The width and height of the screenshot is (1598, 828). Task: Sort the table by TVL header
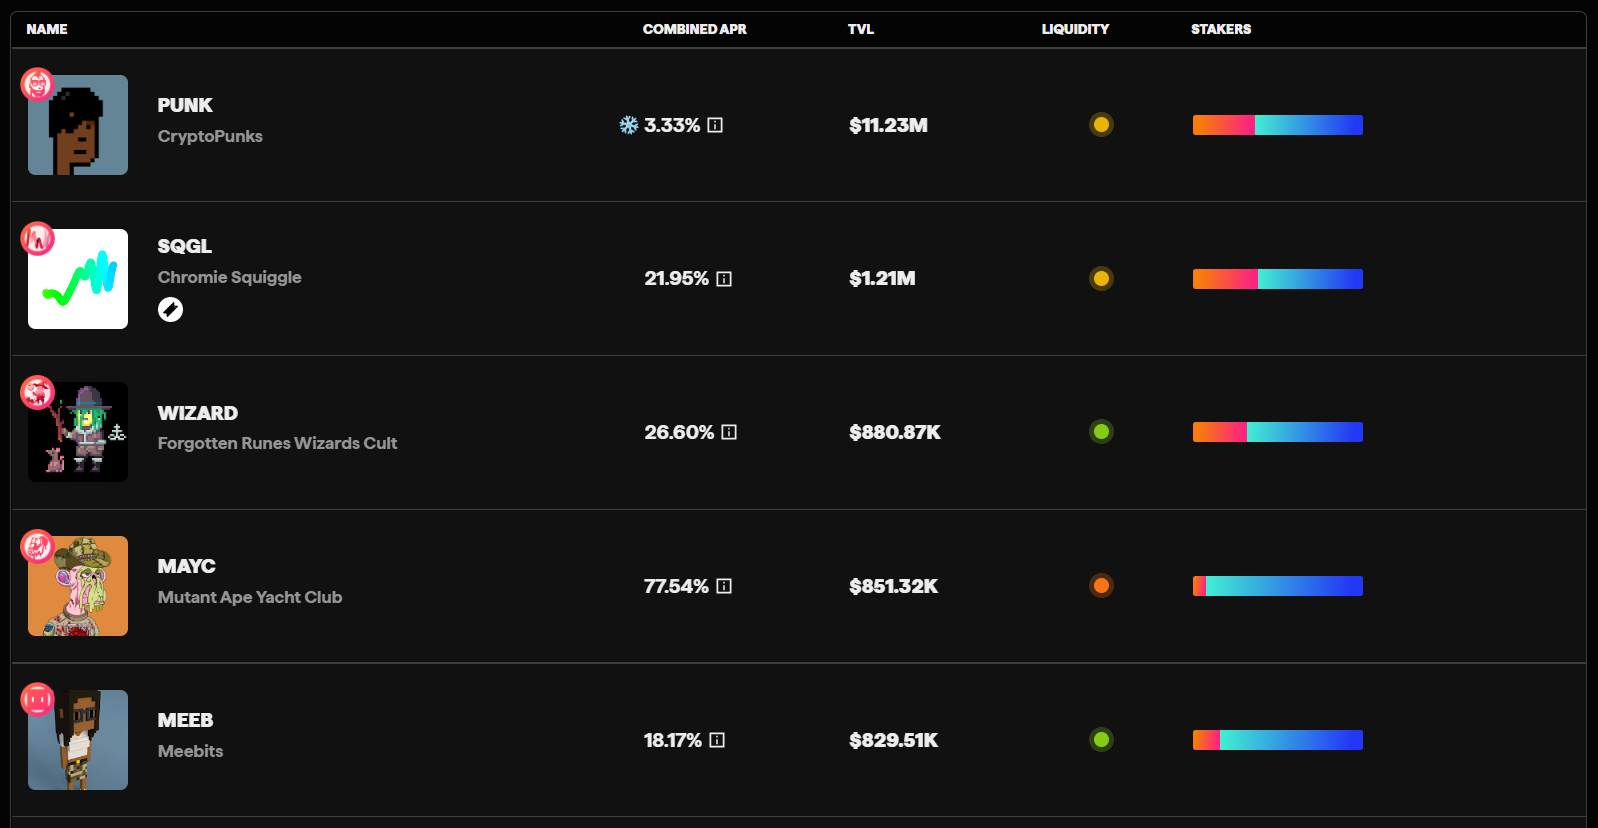[x=860, y=29]
